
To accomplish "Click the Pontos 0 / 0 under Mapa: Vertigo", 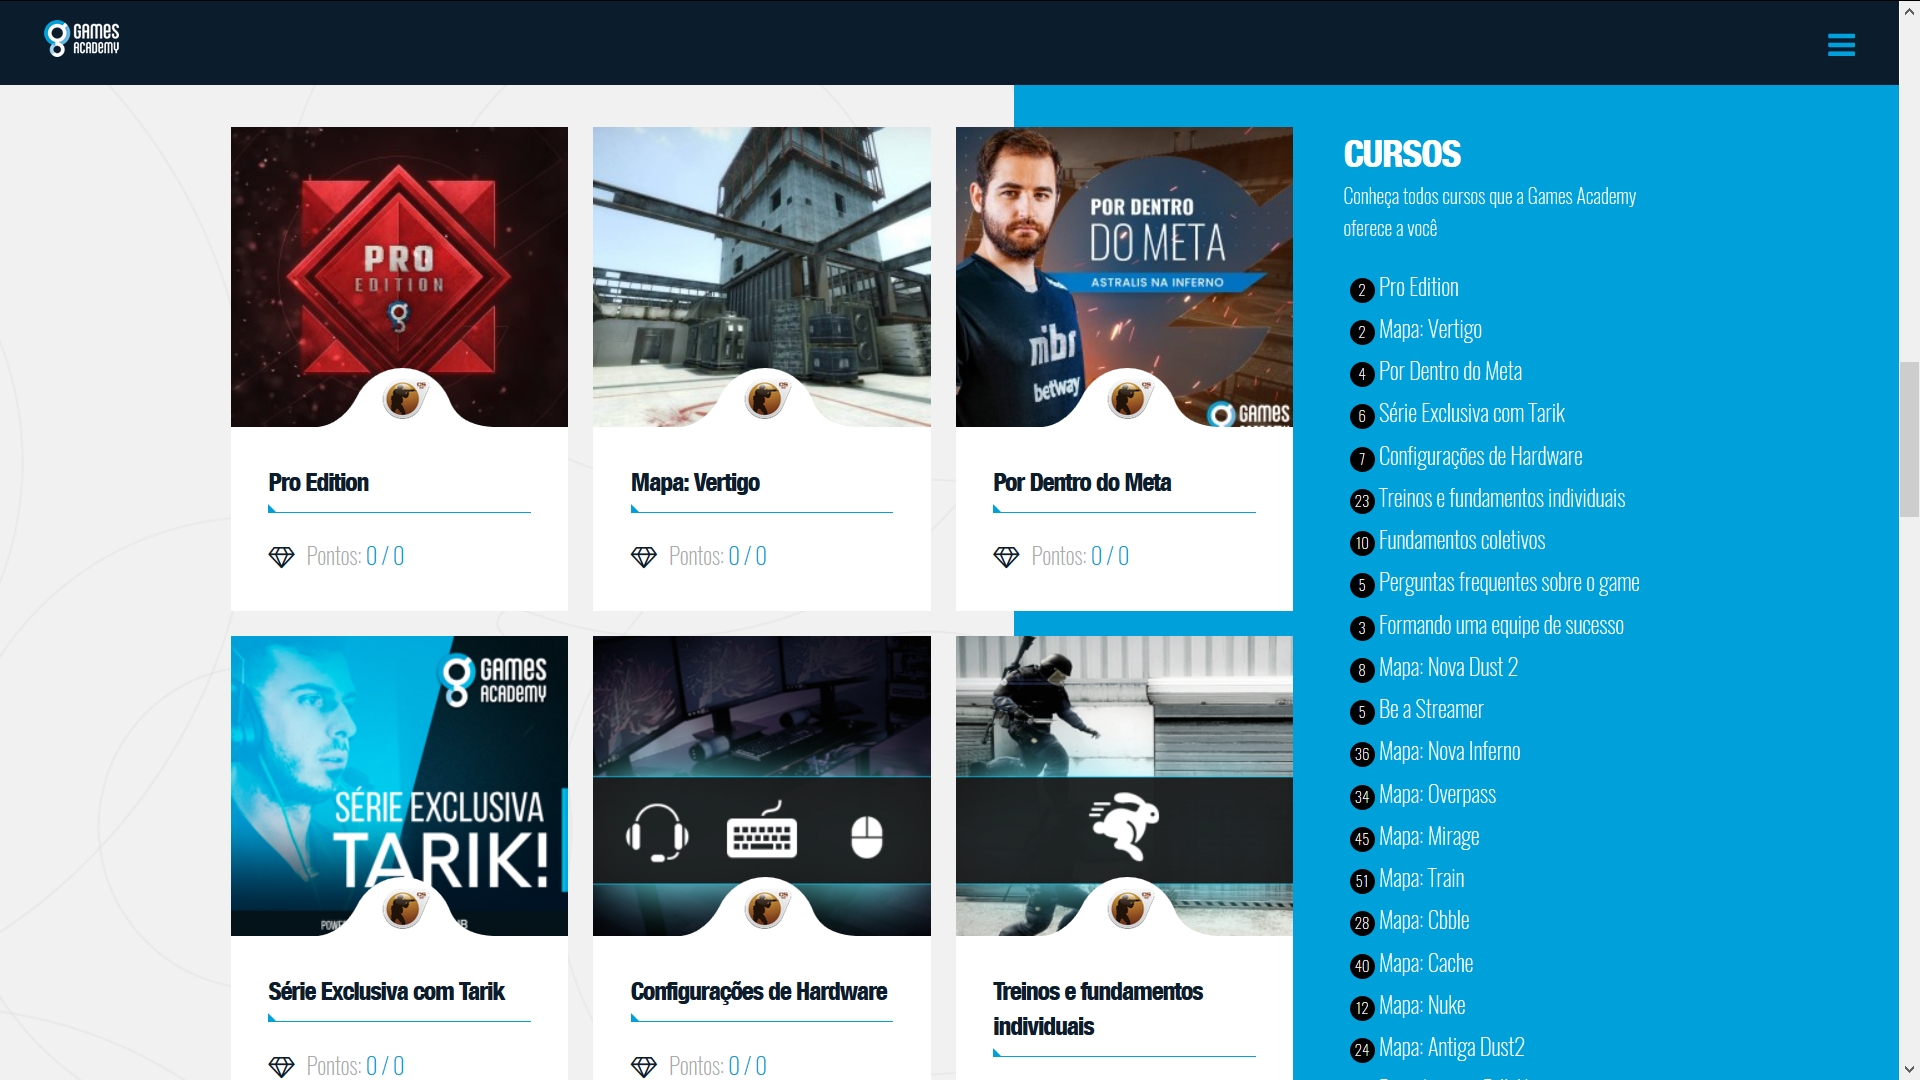I will click(x=717, y=557).
